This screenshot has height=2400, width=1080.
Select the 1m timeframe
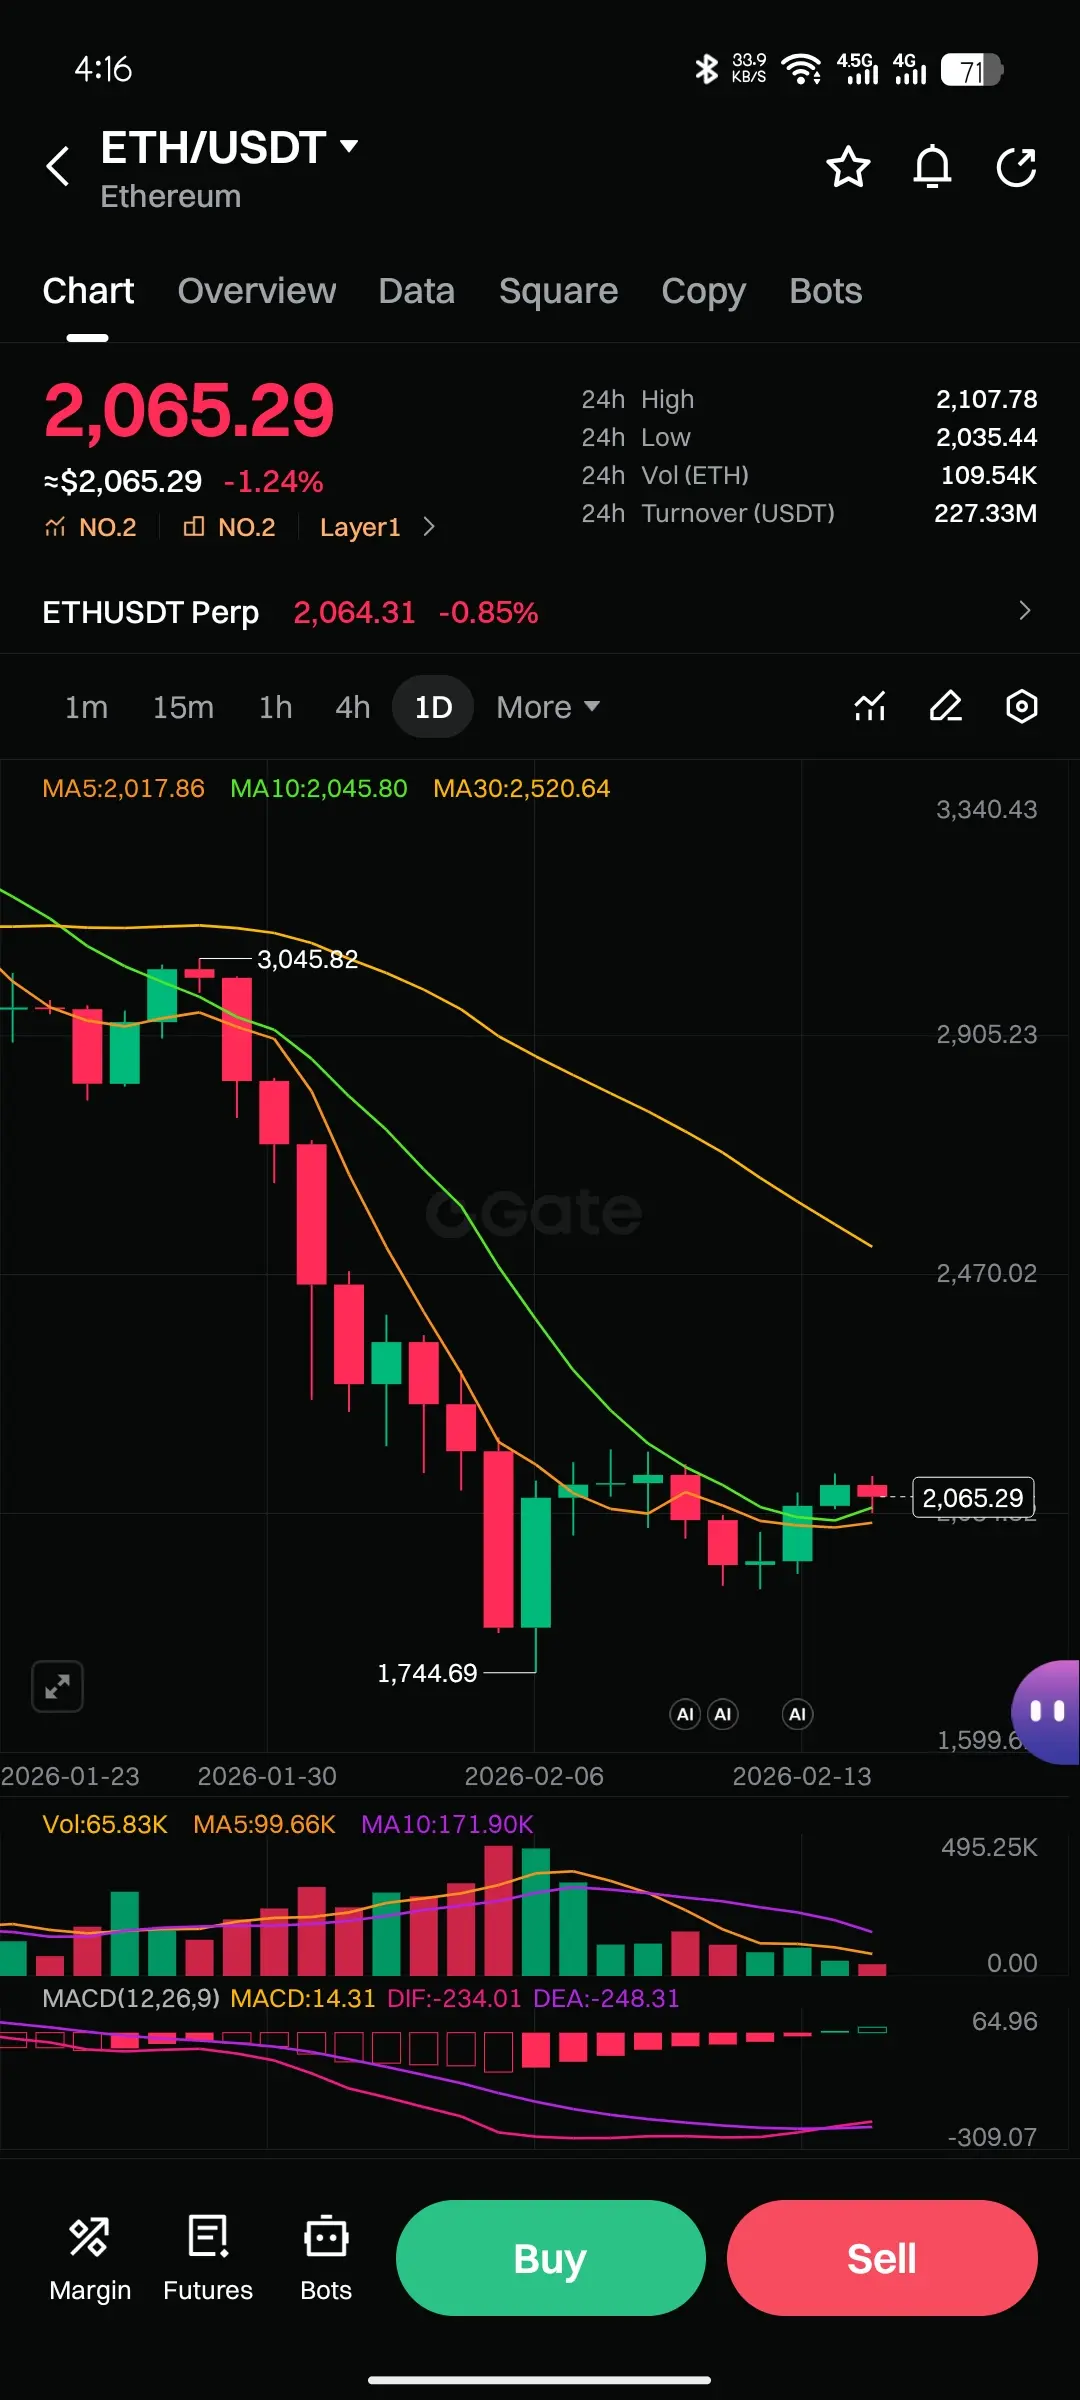pos(86,707)
